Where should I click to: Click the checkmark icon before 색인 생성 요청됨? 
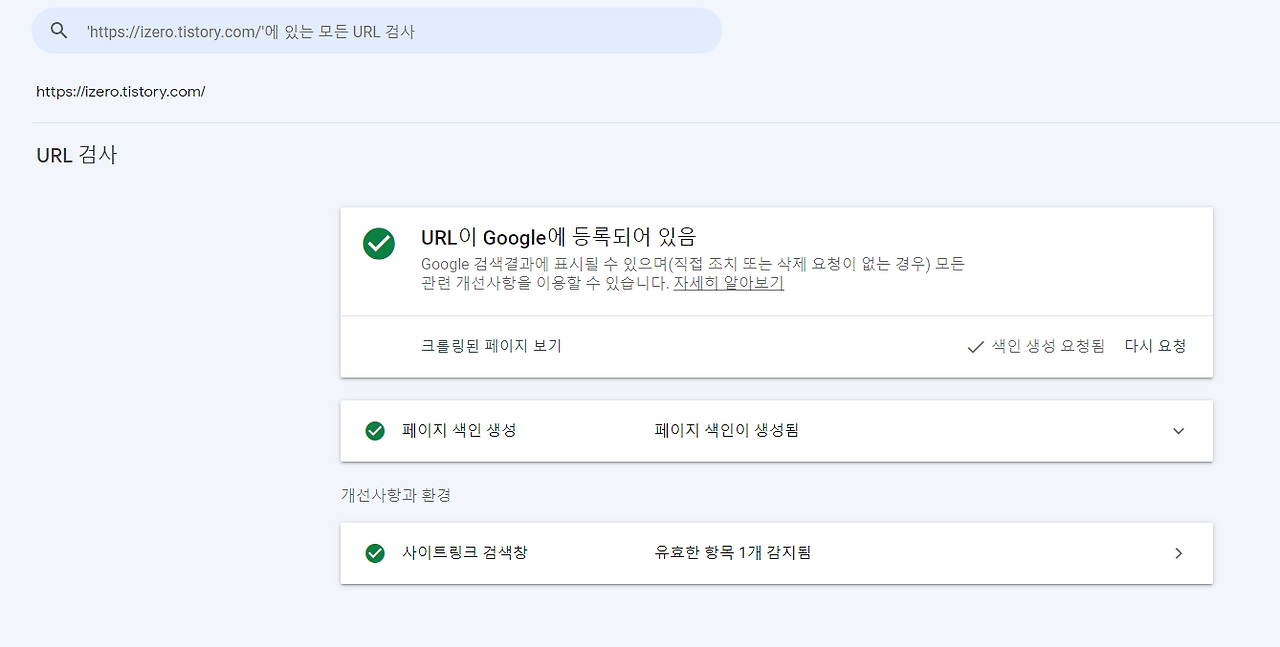(x=976, y=347)
